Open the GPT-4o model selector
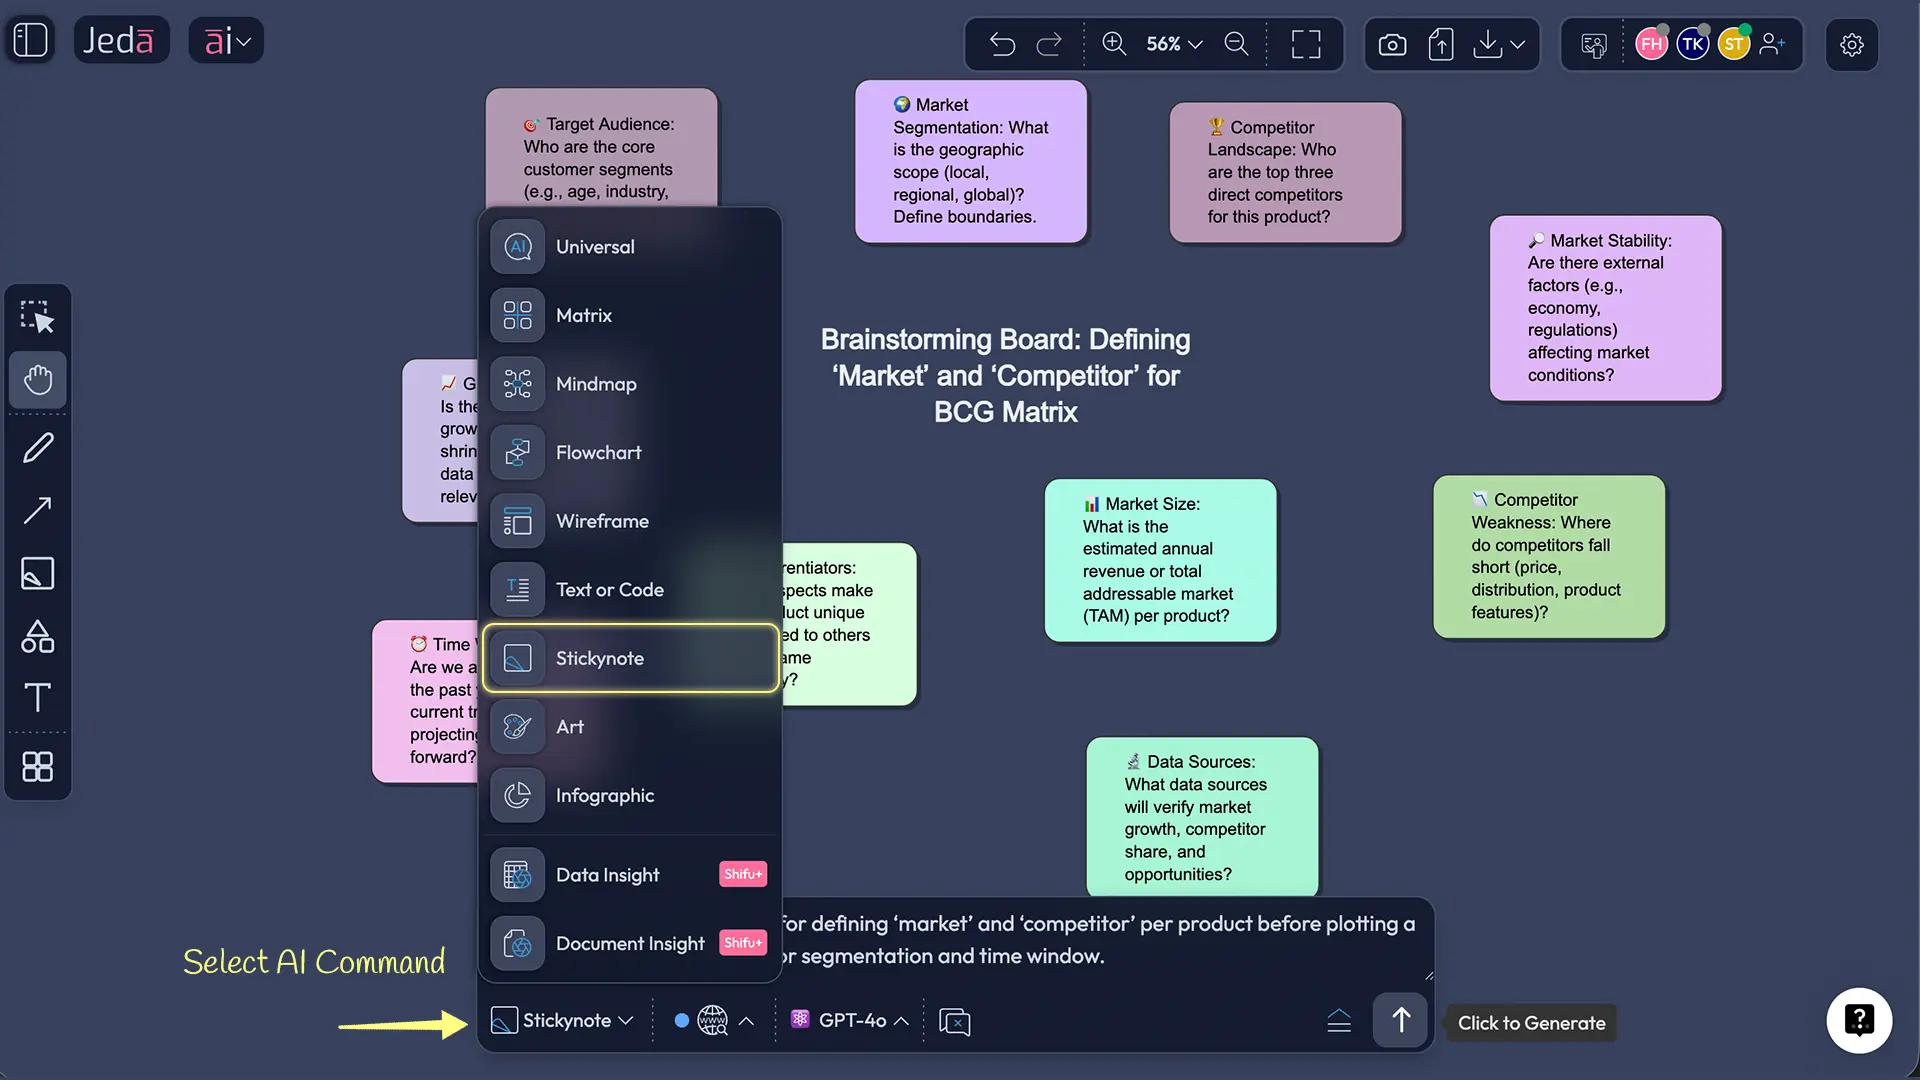Viewport: 1920px width, 1080px height. 850,1020
